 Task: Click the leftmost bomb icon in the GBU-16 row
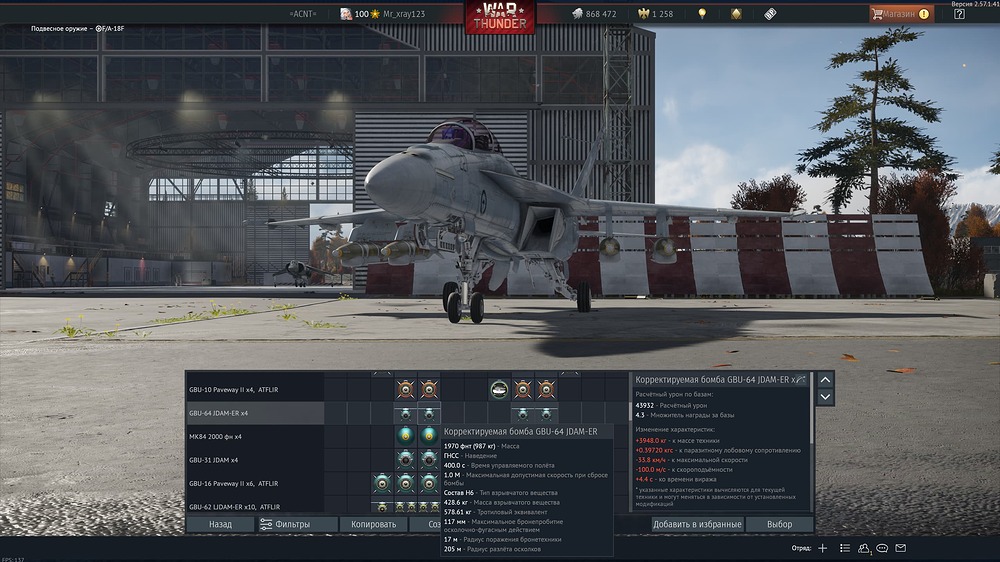pos(381,483)
